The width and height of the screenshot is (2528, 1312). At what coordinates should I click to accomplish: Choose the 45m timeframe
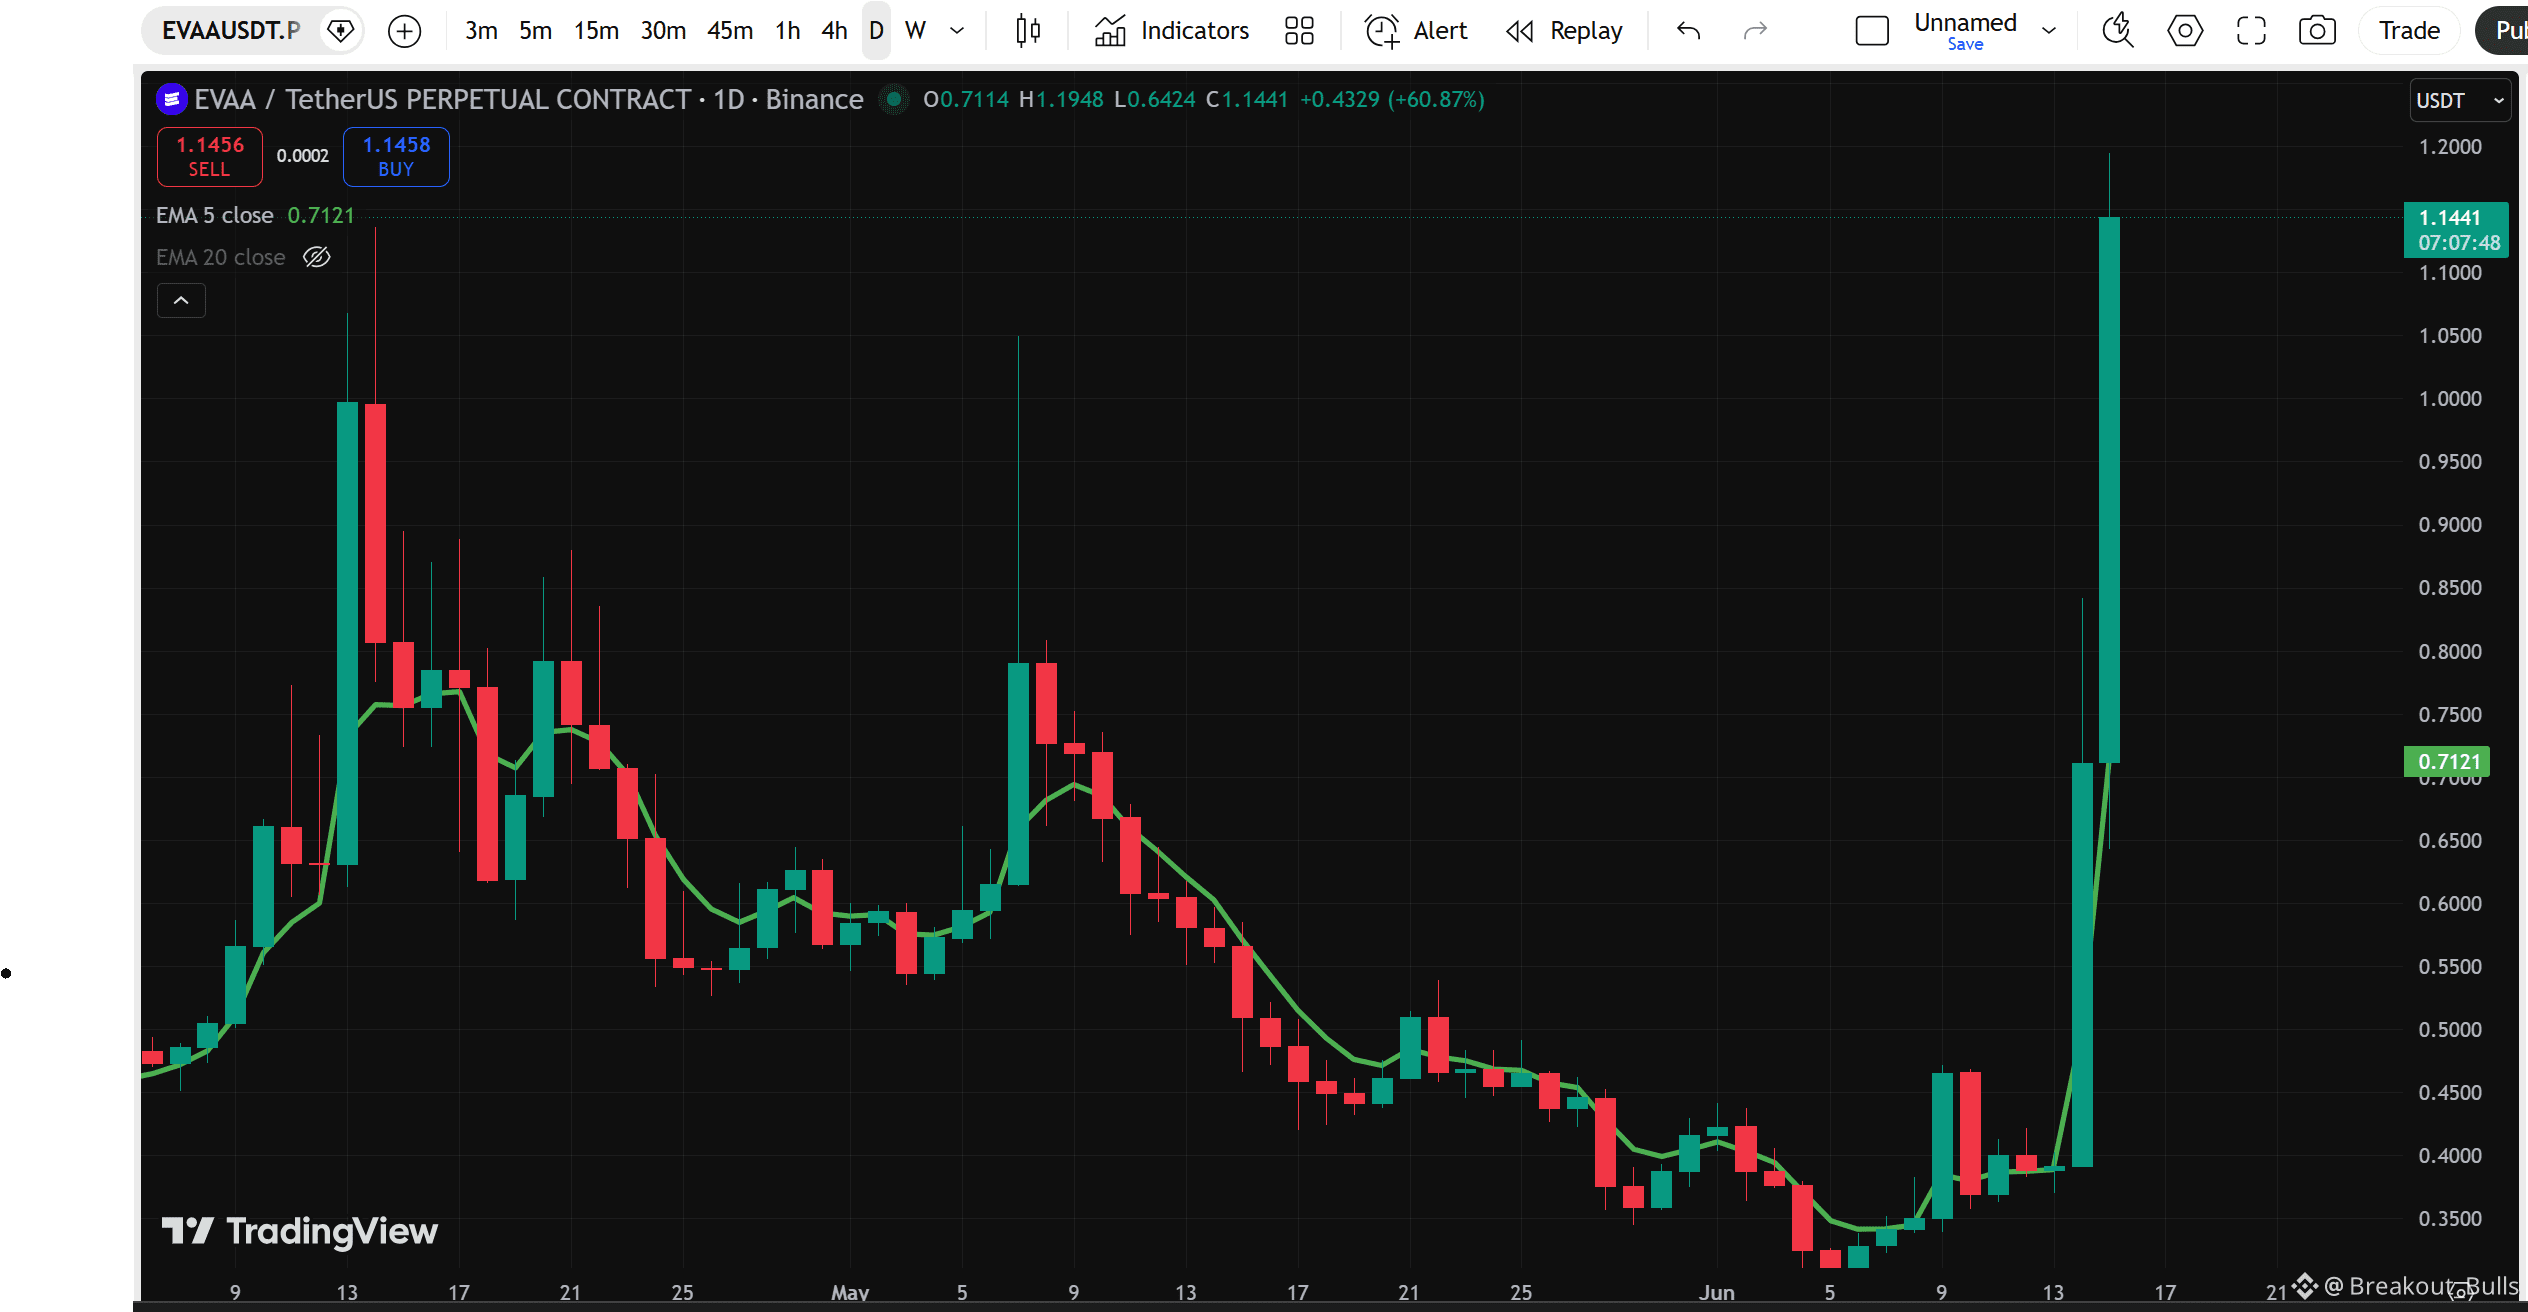[730, 31]
